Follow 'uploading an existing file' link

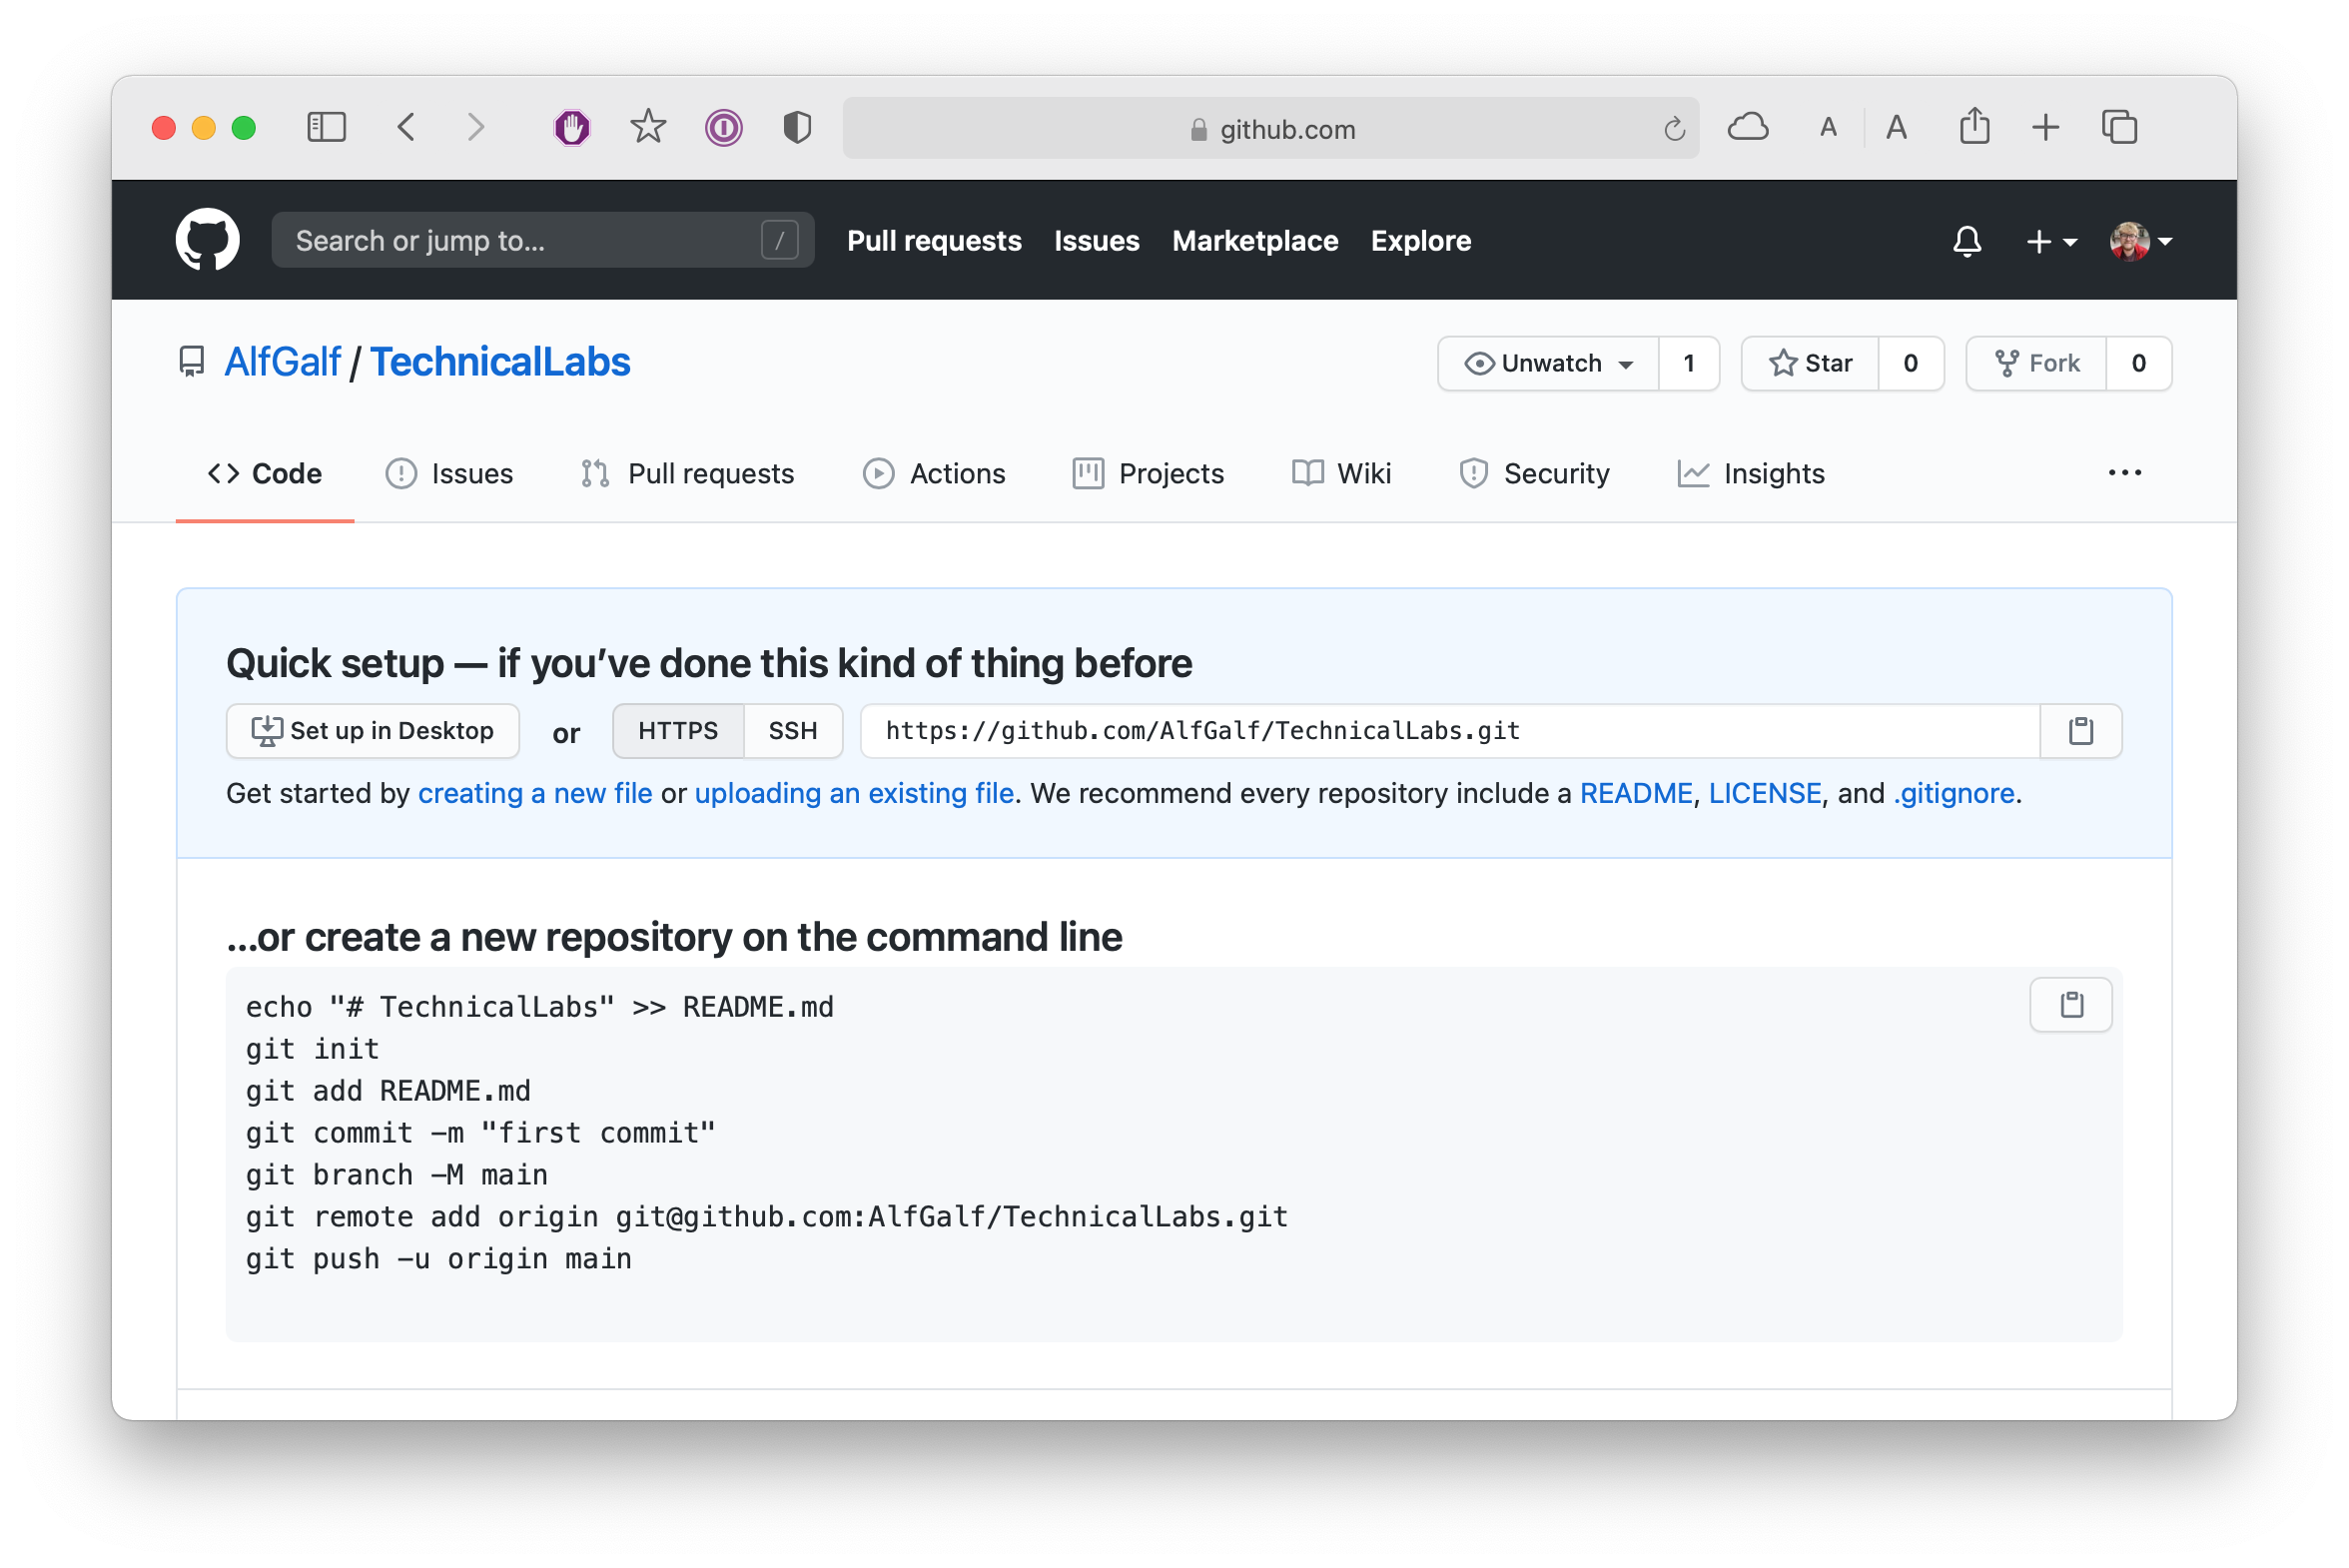854,794
